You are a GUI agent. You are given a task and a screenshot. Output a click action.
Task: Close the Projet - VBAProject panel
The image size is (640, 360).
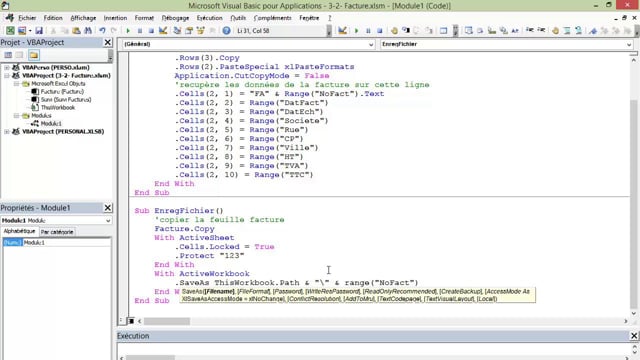point(108,42)
